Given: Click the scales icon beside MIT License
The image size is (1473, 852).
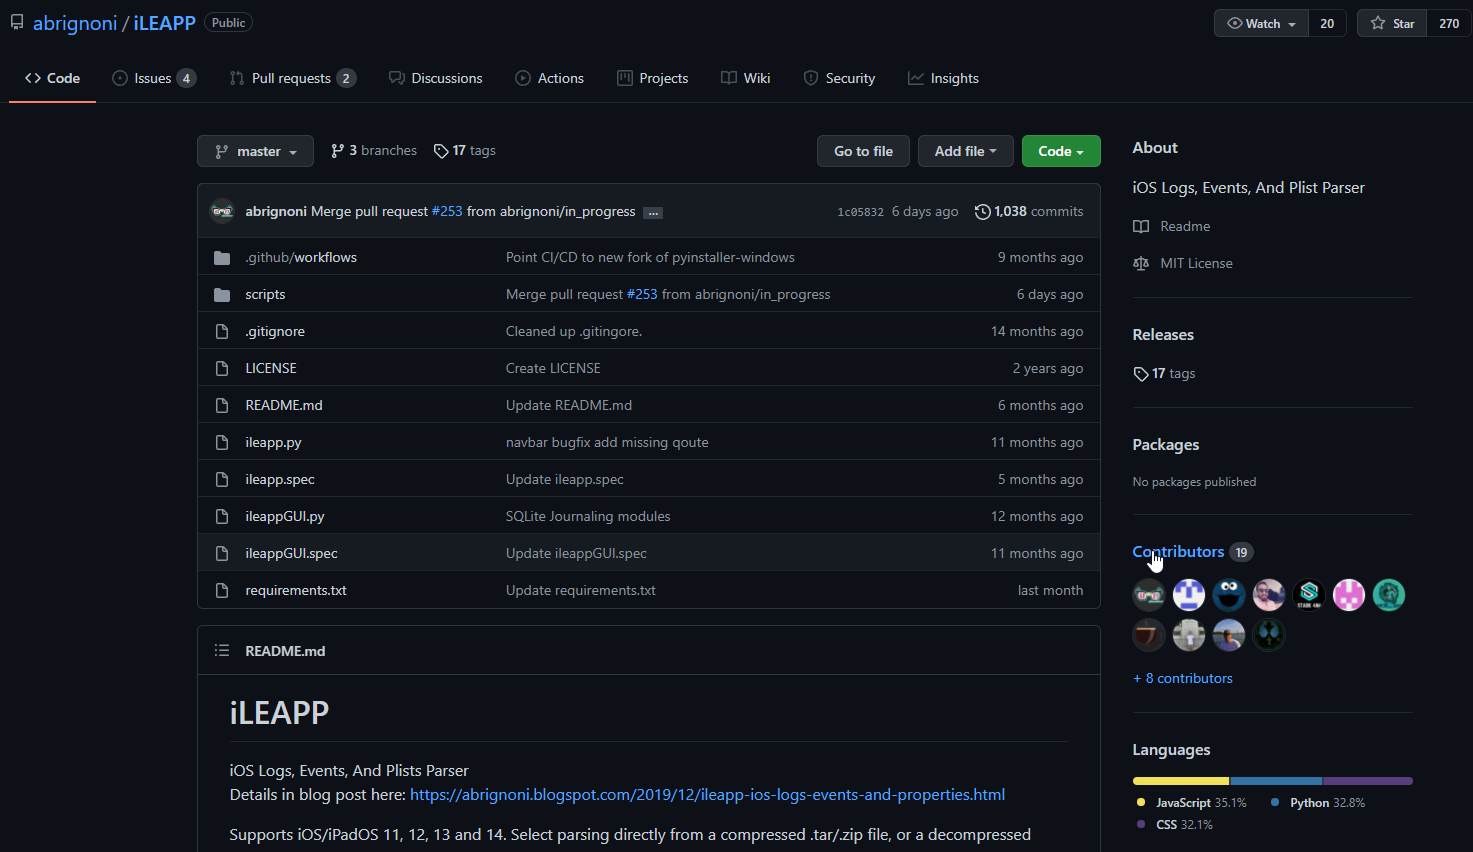Looking at the screenshot, I should click(1141, 264).
